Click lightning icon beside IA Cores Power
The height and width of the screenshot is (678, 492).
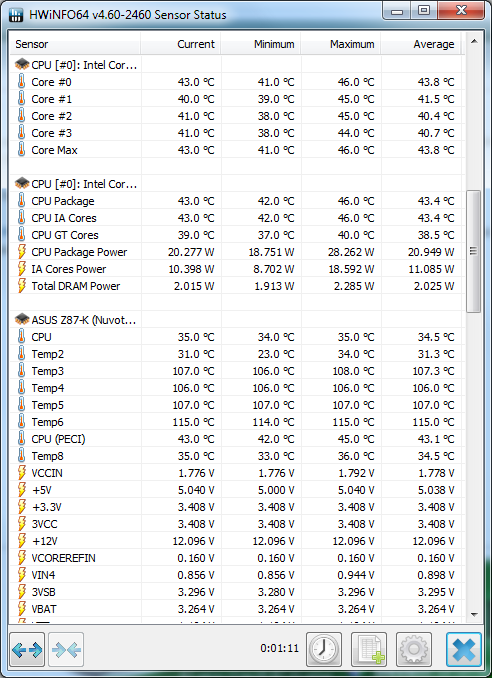click(22, 269)
